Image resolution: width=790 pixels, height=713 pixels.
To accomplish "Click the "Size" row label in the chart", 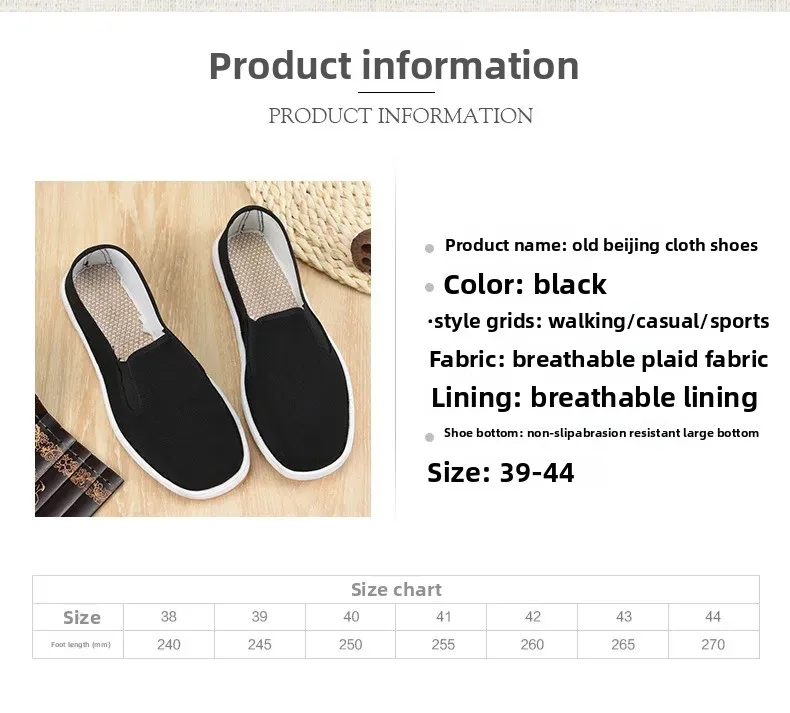I will coord(81,617).
